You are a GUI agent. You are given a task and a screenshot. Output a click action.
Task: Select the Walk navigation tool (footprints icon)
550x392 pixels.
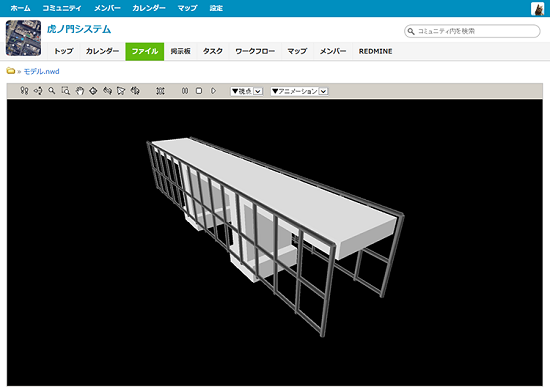pyautogui.click(x=24, y=91)
